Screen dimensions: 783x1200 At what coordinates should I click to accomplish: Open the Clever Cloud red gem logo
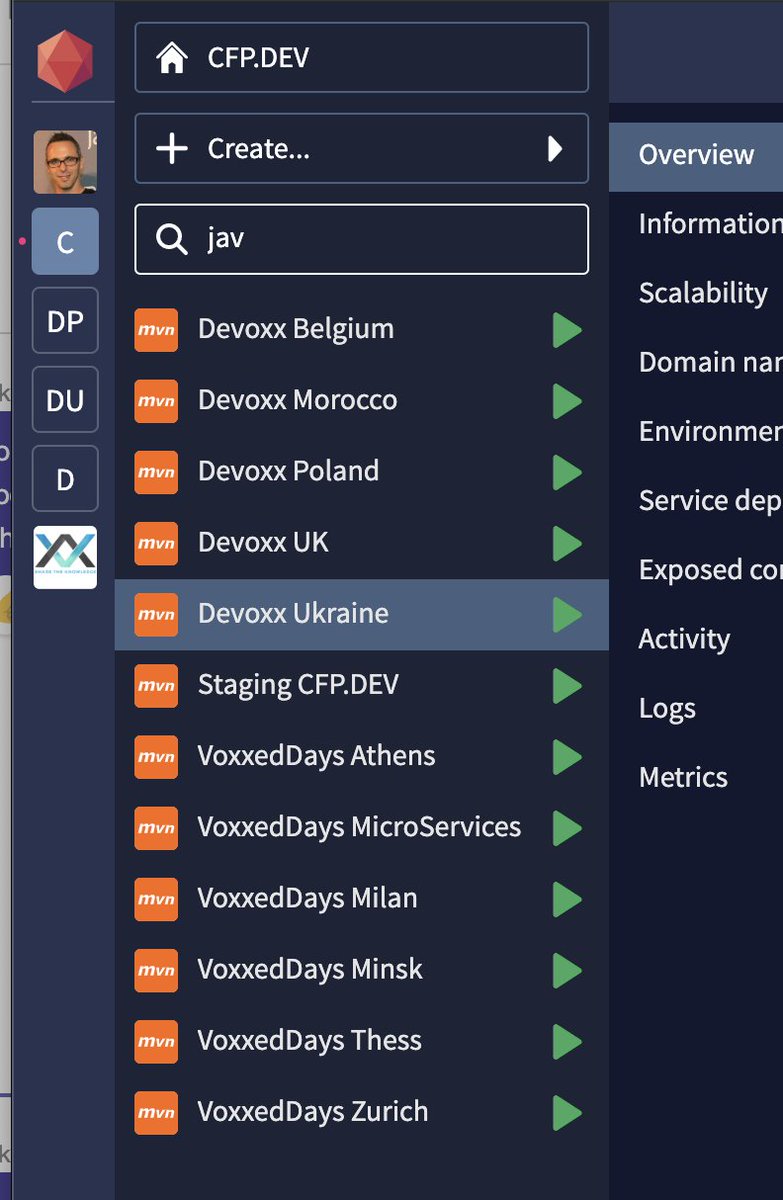pyautogui.click(x=65, y=61)
